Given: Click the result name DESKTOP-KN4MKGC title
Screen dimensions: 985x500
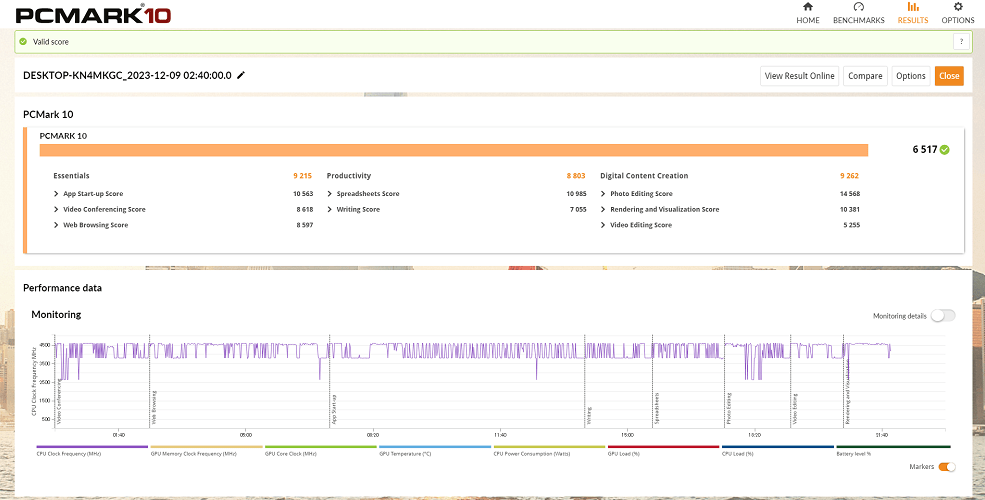Looking at the screenshot, I should click(128, 75).
